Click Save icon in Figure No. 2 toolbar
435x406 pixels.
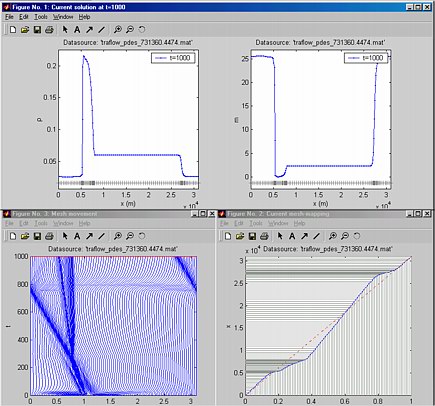[x=252, y=236]
